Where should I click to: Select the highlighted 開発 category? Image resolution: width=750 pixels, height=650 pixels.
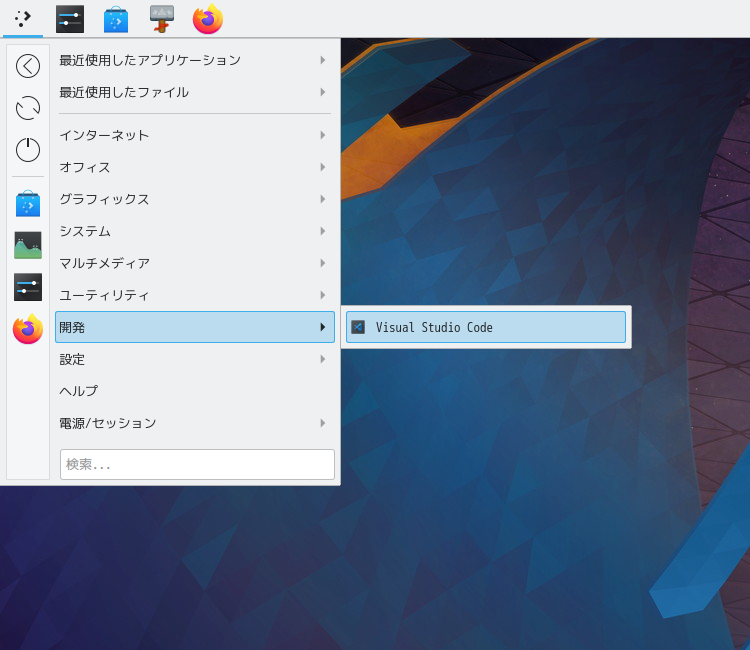195,327
